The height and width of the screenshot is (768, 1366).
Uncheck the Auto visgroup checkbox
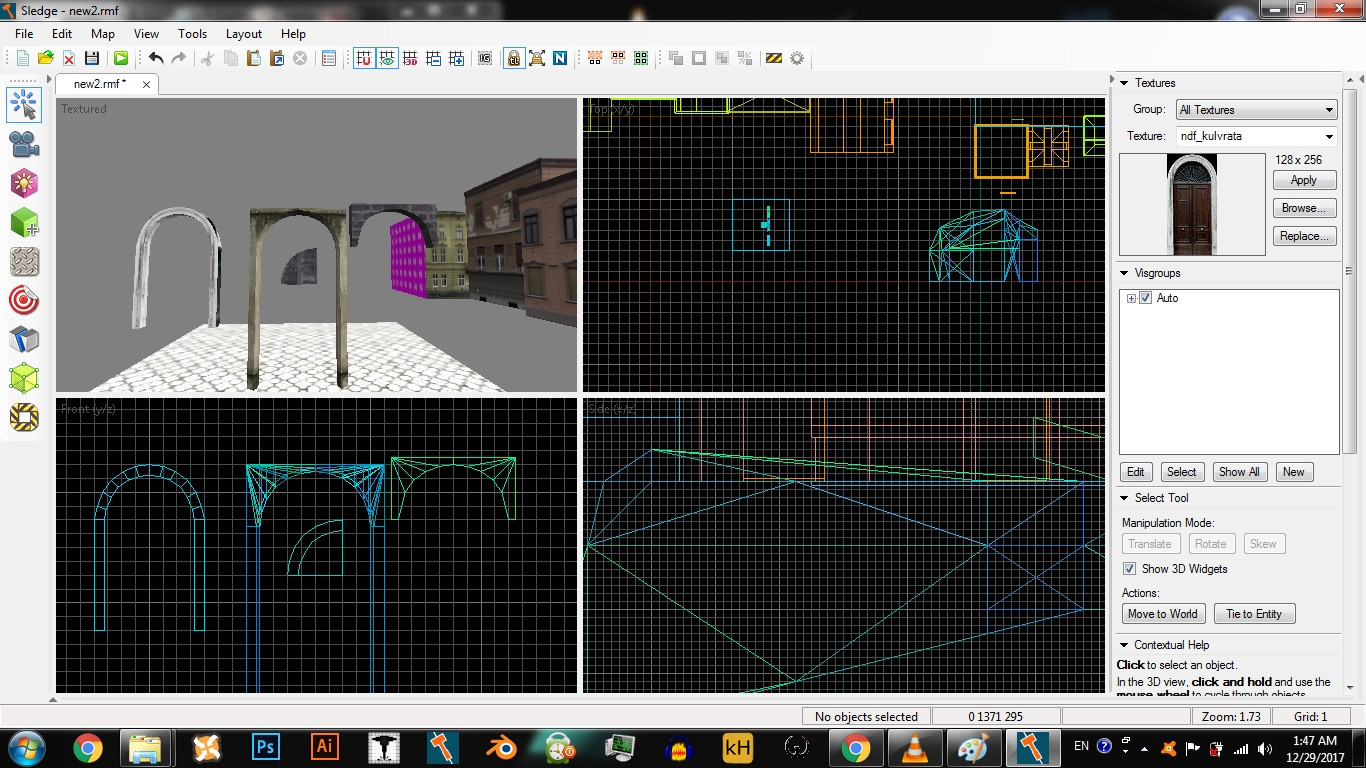pos(1146,298)
